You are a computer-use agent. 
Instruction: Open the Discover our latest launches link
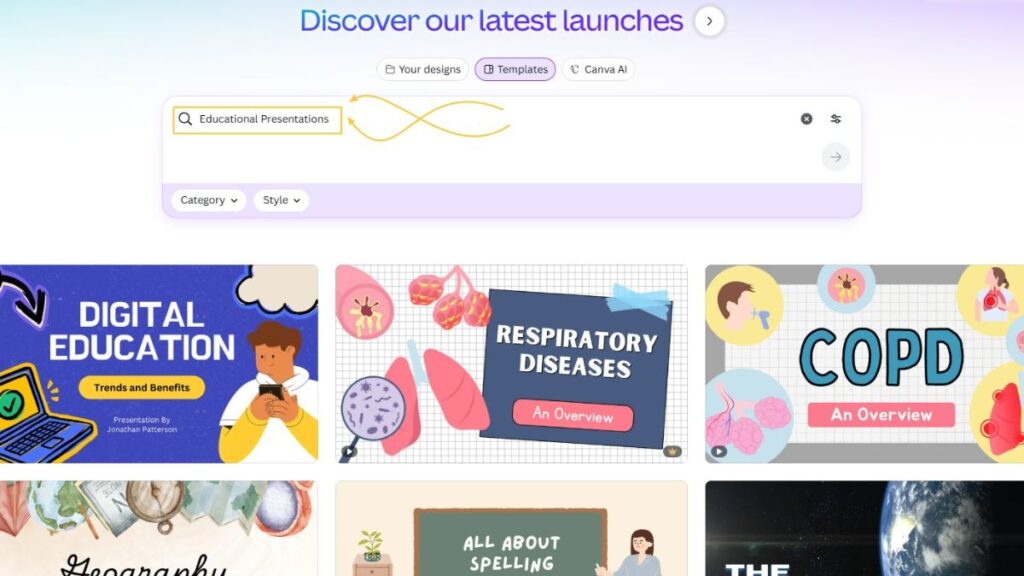coord(491,21)
